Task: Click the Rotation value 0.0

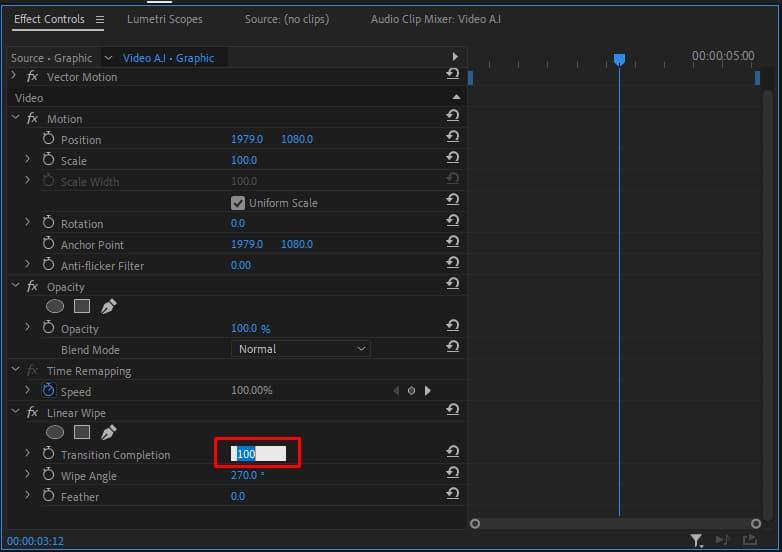Action: point(238,223)
